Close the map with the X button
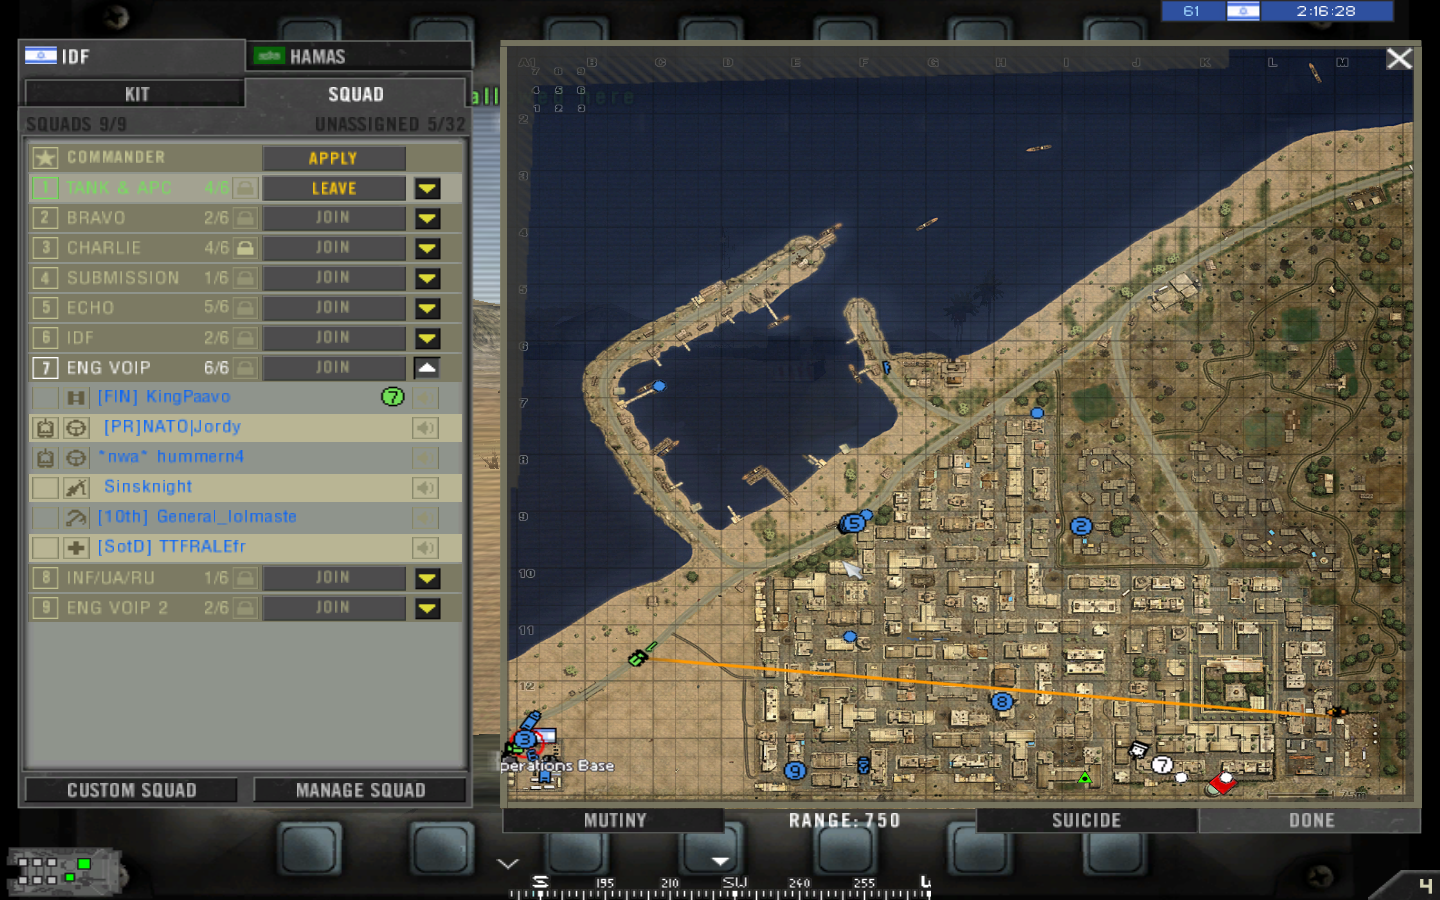The width and height of the screenshot is (1440, 900). [1399, 59]
